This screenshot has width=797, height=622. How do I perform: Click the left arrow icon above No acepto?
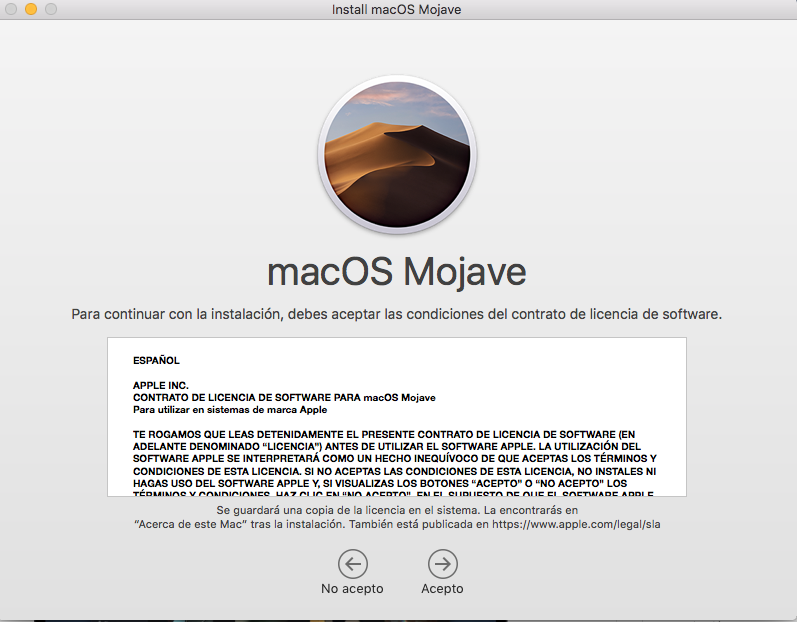coord(353,564)
